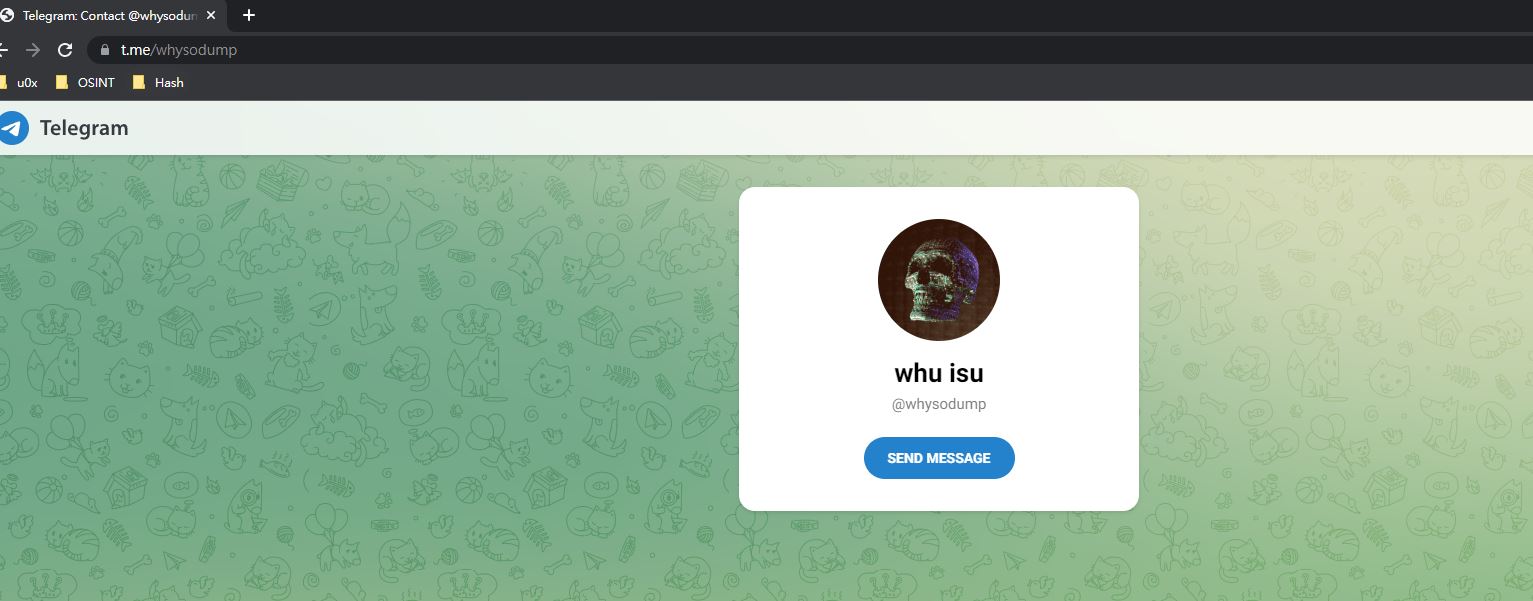Click the Telegram header text link
Viewport: 1533px width, 601px height.
click(84, 128)
